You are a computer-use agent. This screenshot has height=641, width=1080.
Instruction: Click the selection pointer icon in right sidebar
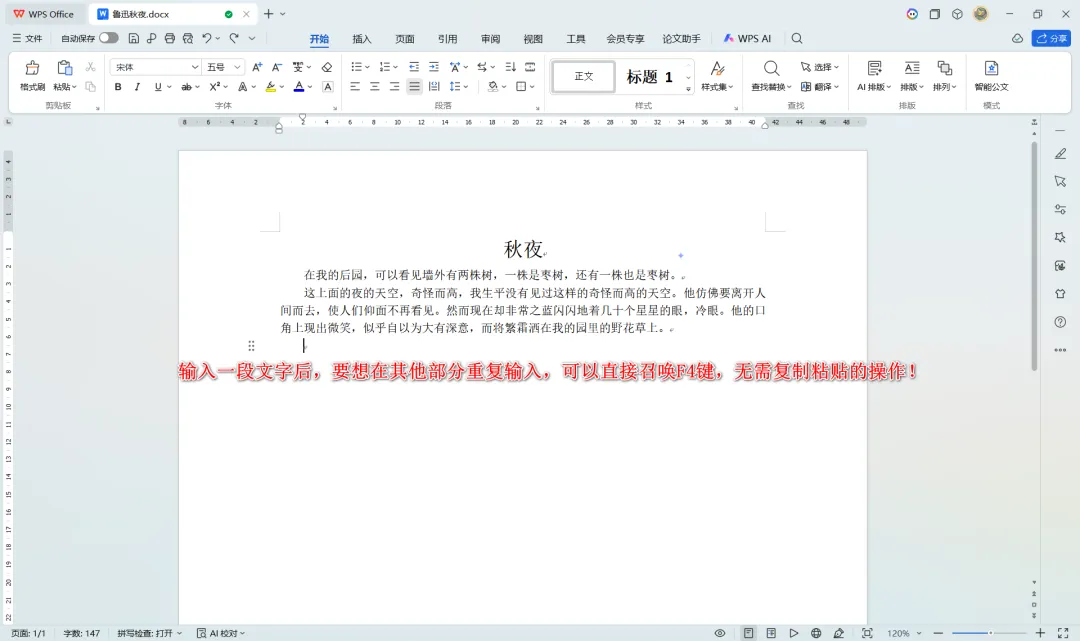tap(1060, 181)
